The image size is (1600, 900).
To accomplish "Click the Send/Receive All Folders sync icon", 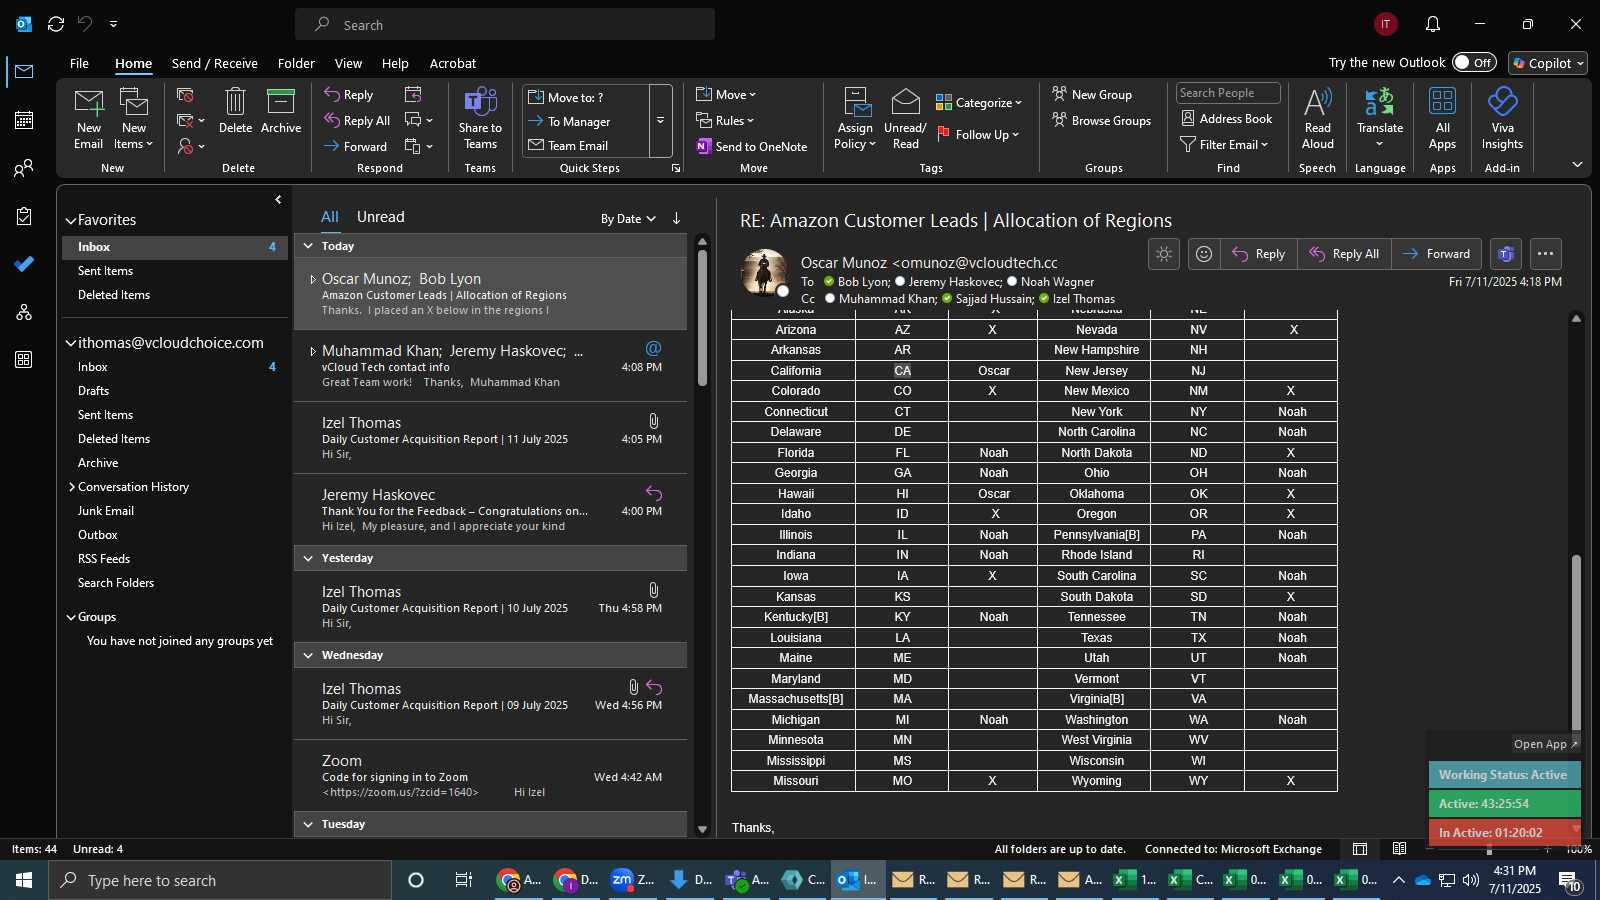I will [56, 24].
